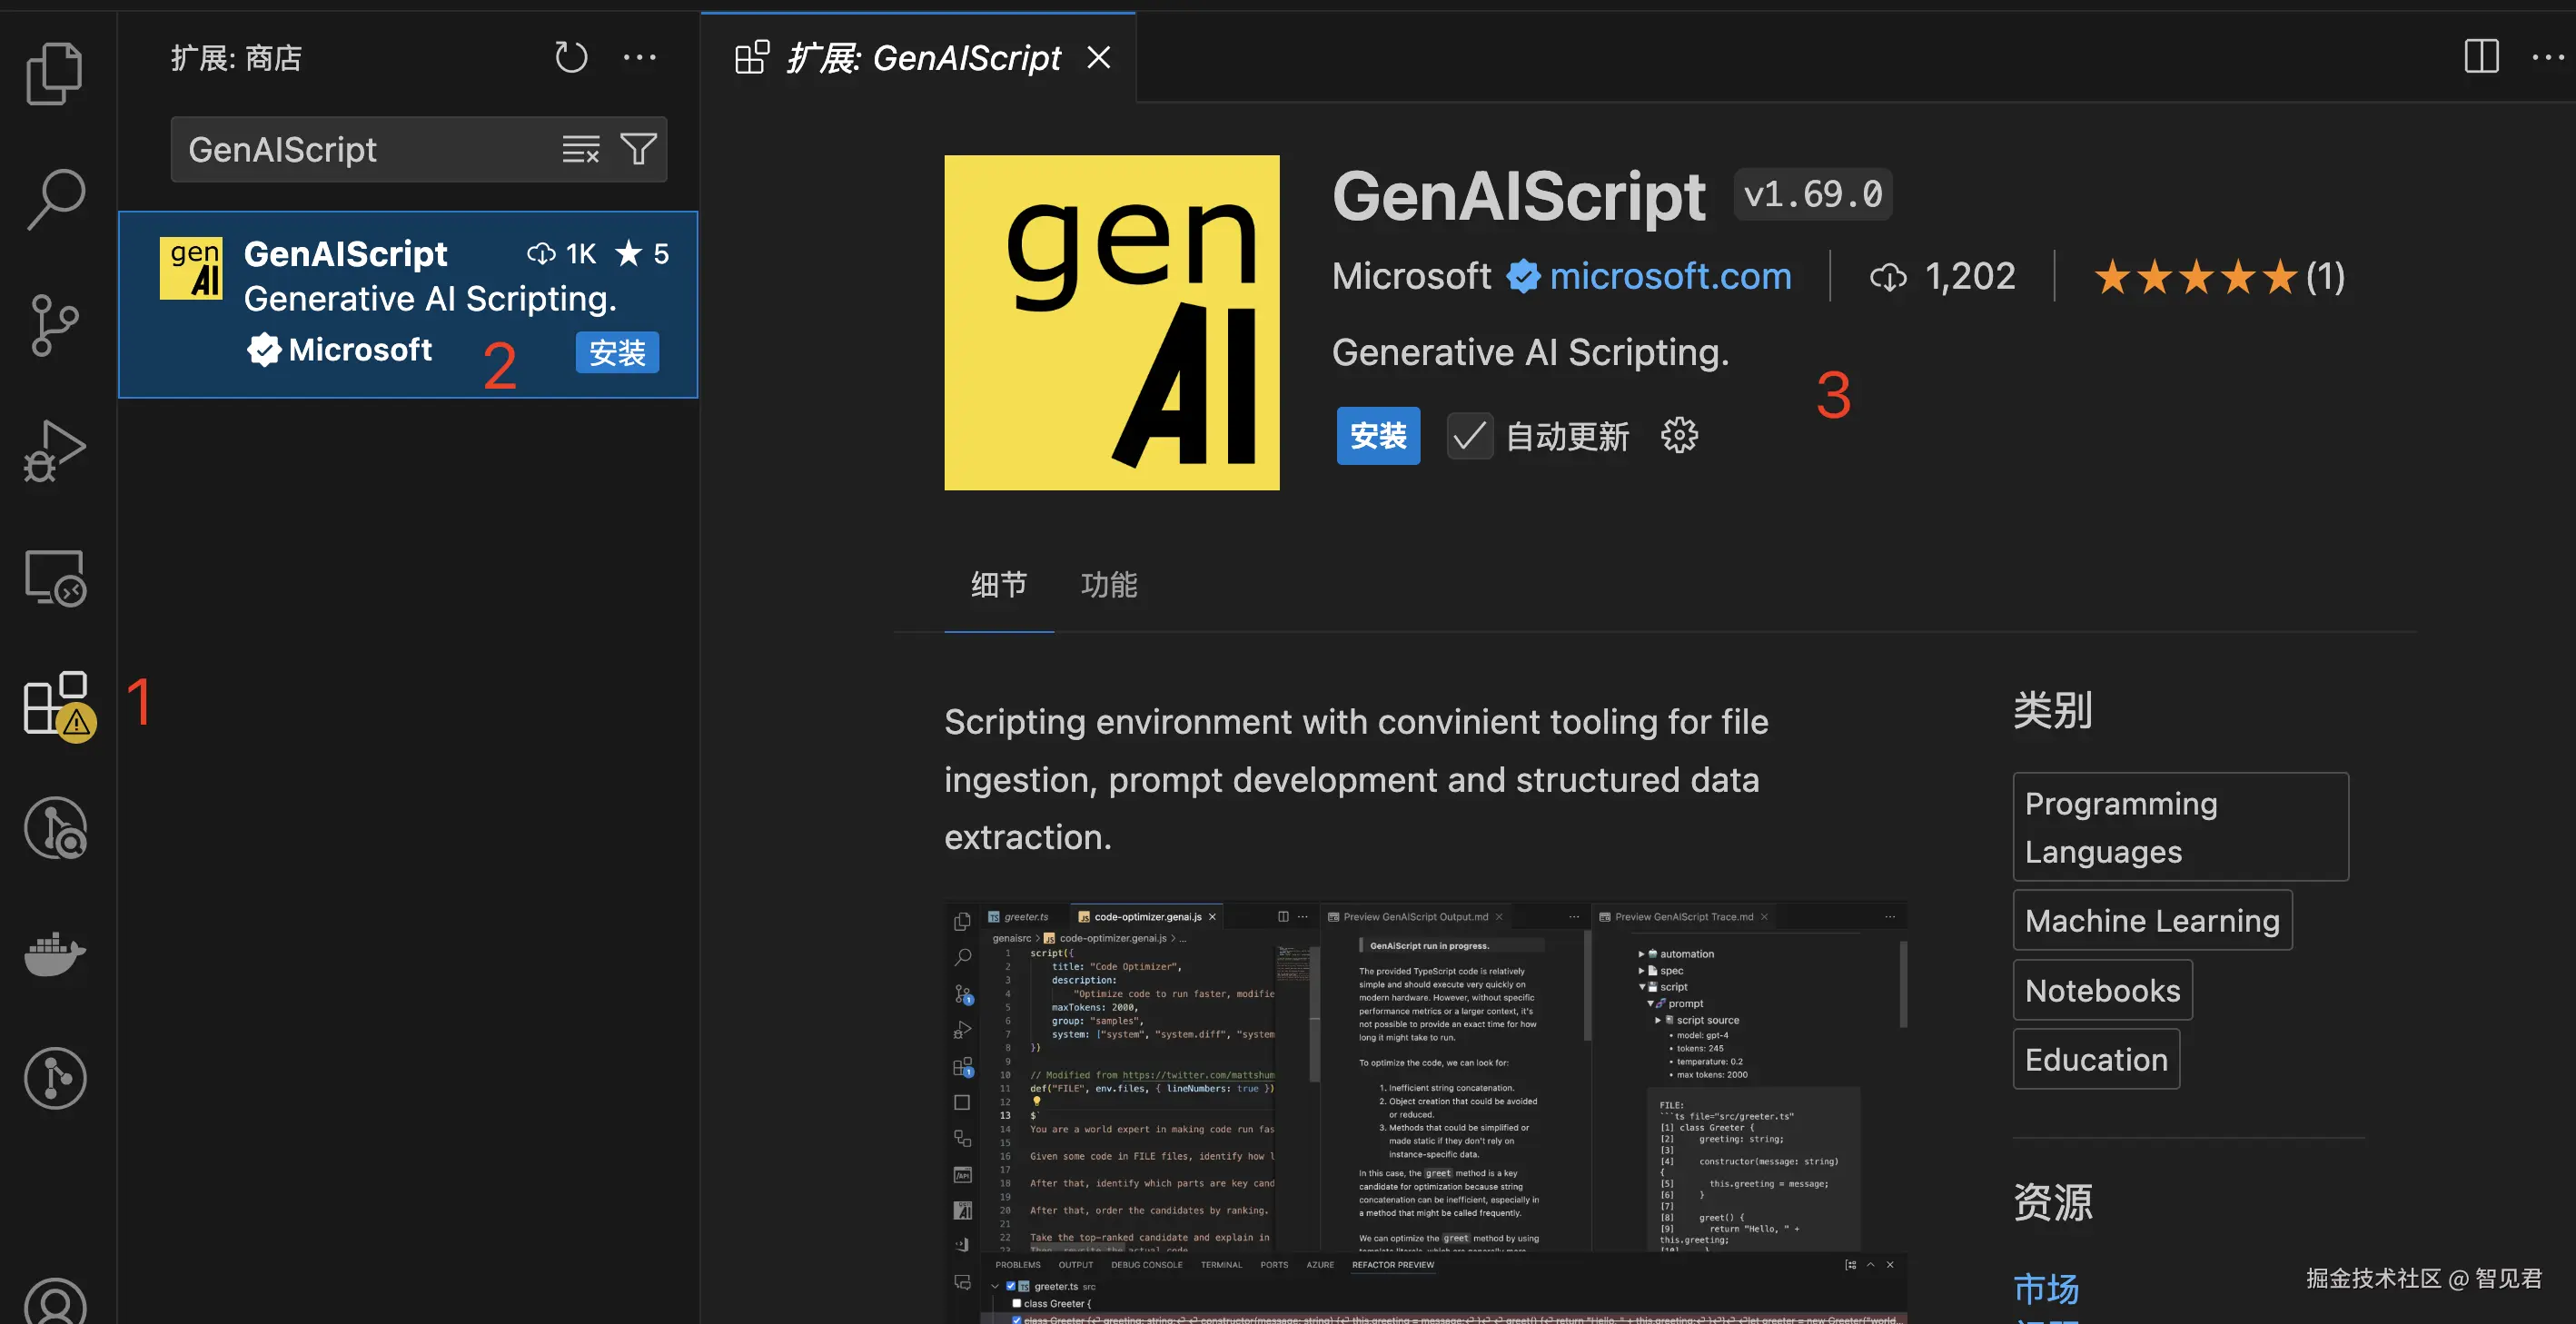Refresh the extensions marketplace list
This screenshot has height=1324, width=2576.
click(571, 57)
